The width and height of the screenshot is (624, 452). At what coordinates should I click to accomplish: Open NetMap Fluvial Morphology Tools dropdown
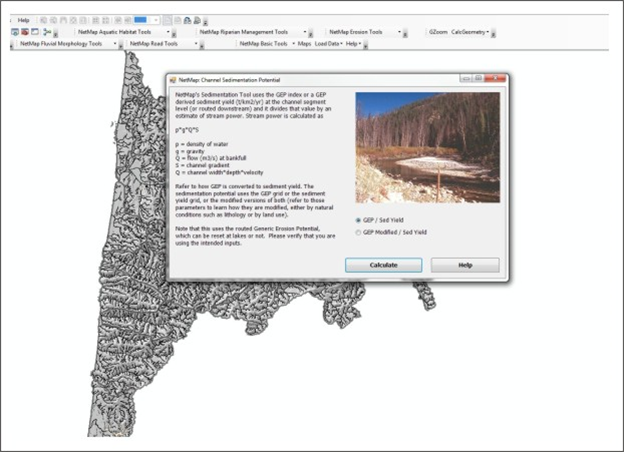(x=68, y=44)
